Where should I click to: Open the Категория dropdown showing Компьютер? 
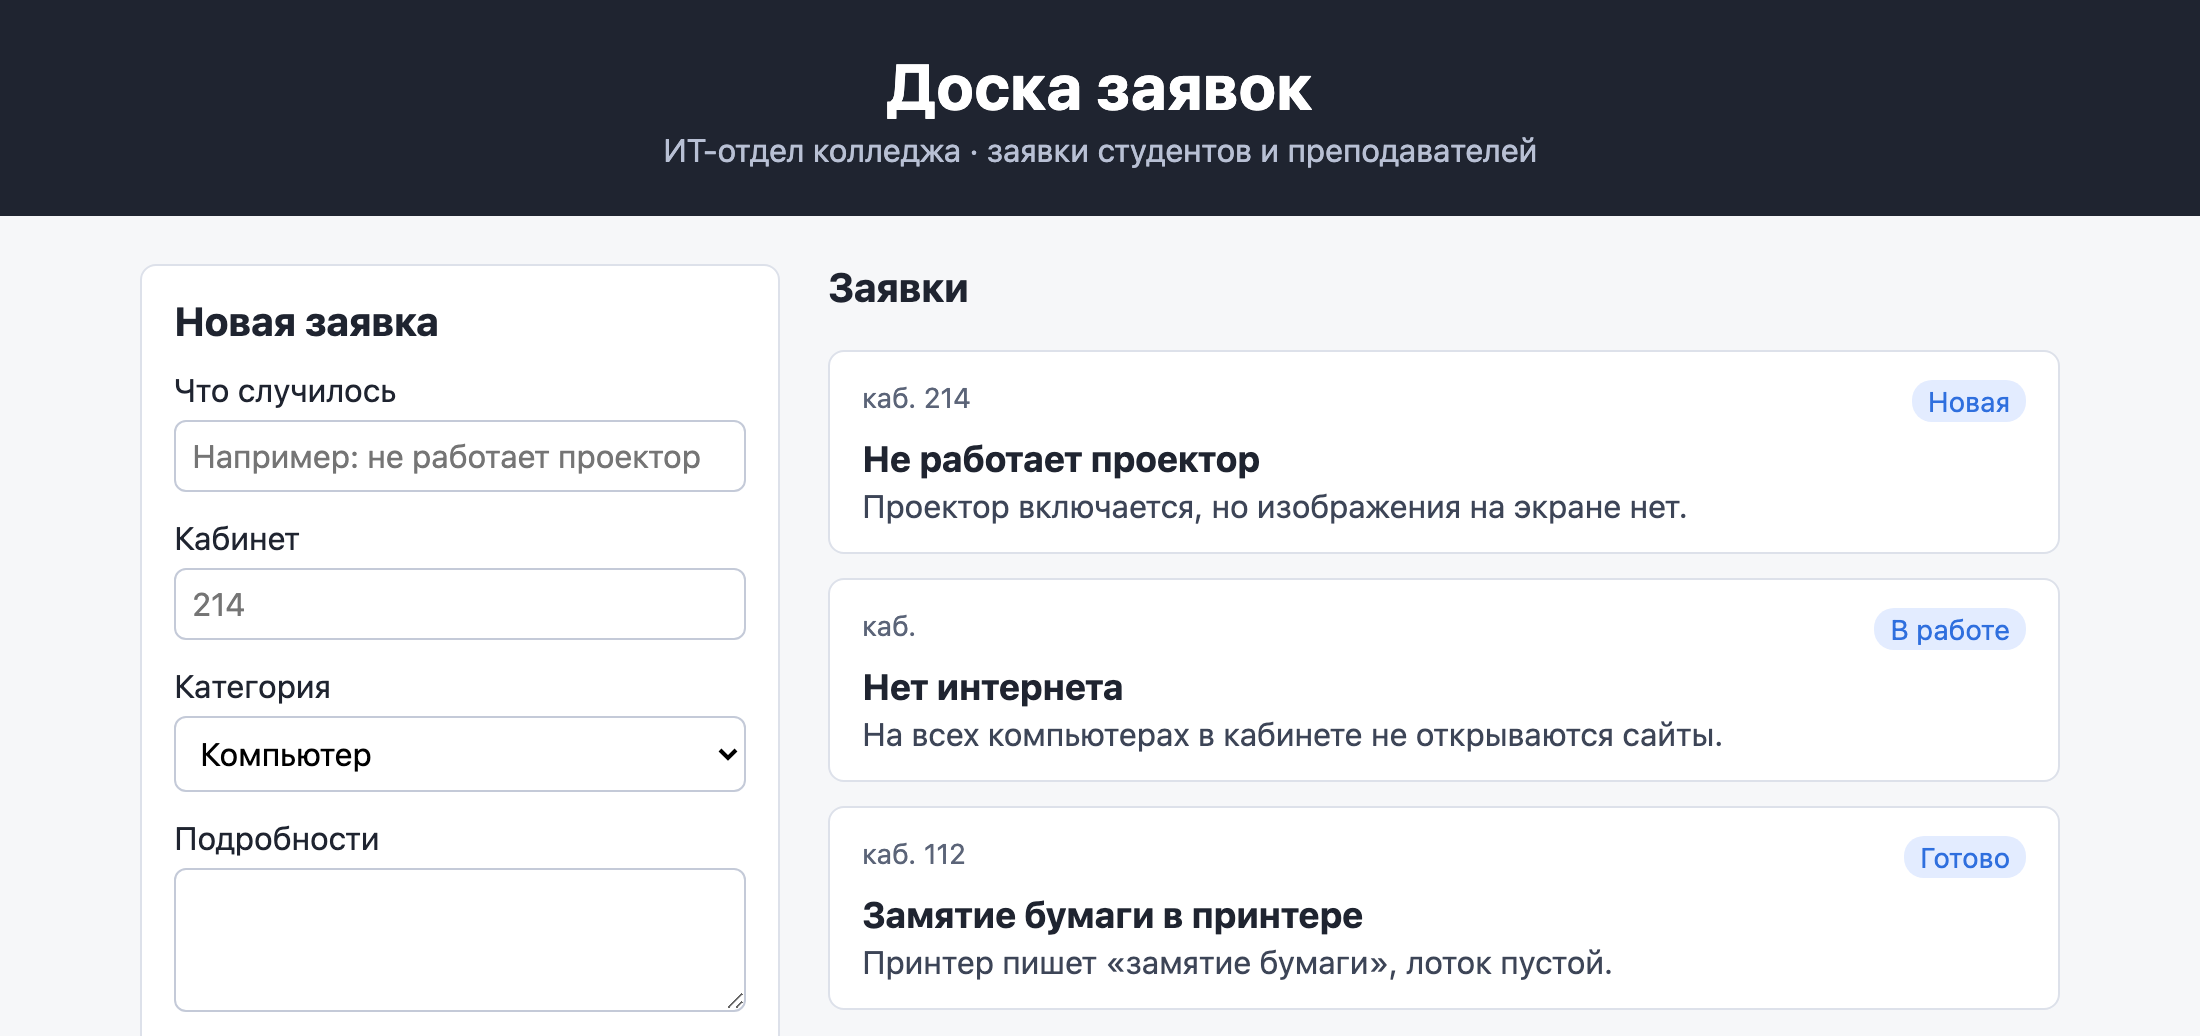tap(460, 754)
